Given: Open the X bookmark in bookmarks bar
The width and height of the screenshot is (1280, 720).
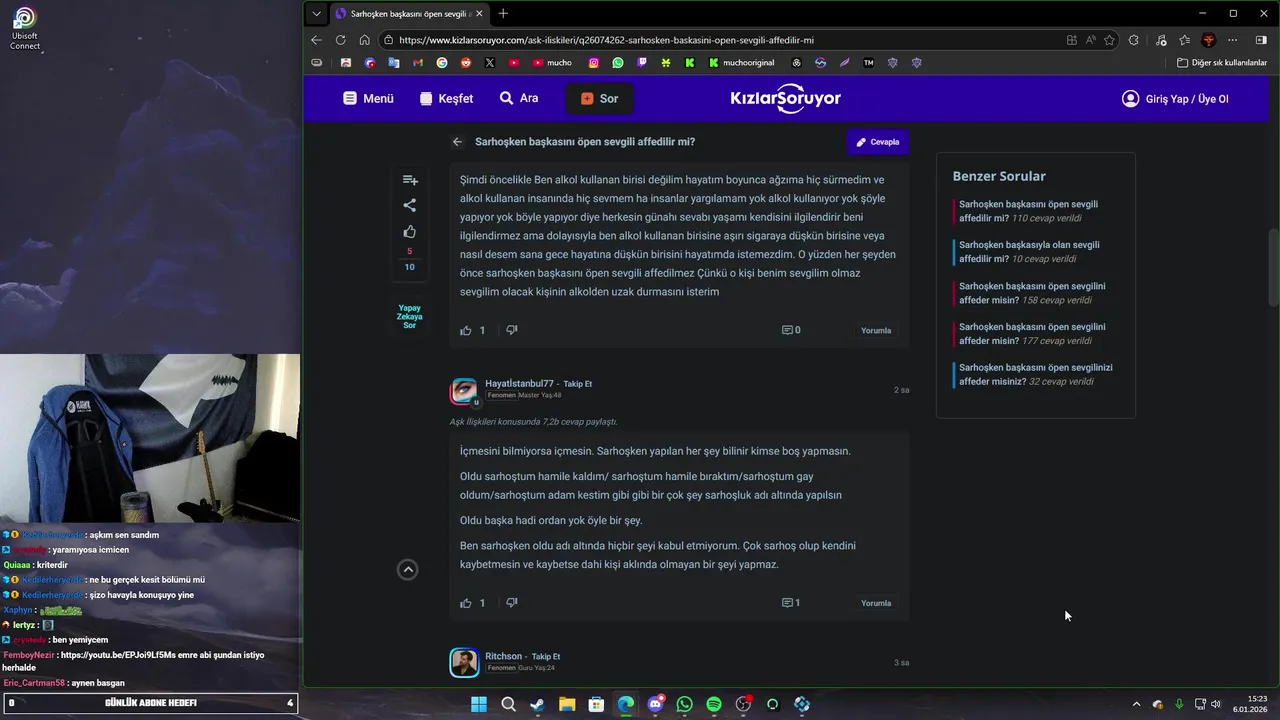Looking at the screenshot, I should (490, 62).
